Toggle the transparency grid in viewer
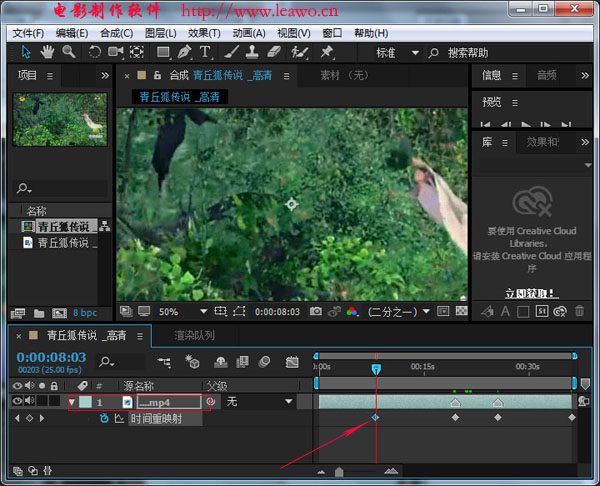The image size is (600, 486). (x=461, y=311)
